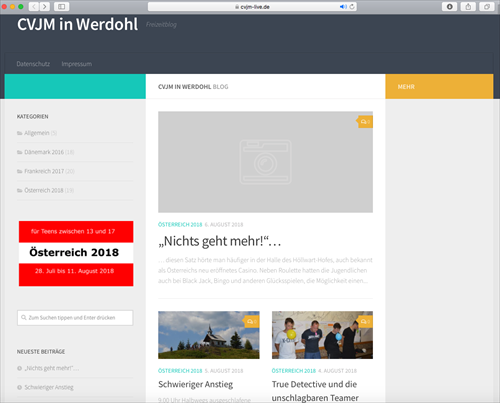This screenshot has width=500, height=403.
Task: Click Österreich 2018 tag above True Detective
Action: 294,371
